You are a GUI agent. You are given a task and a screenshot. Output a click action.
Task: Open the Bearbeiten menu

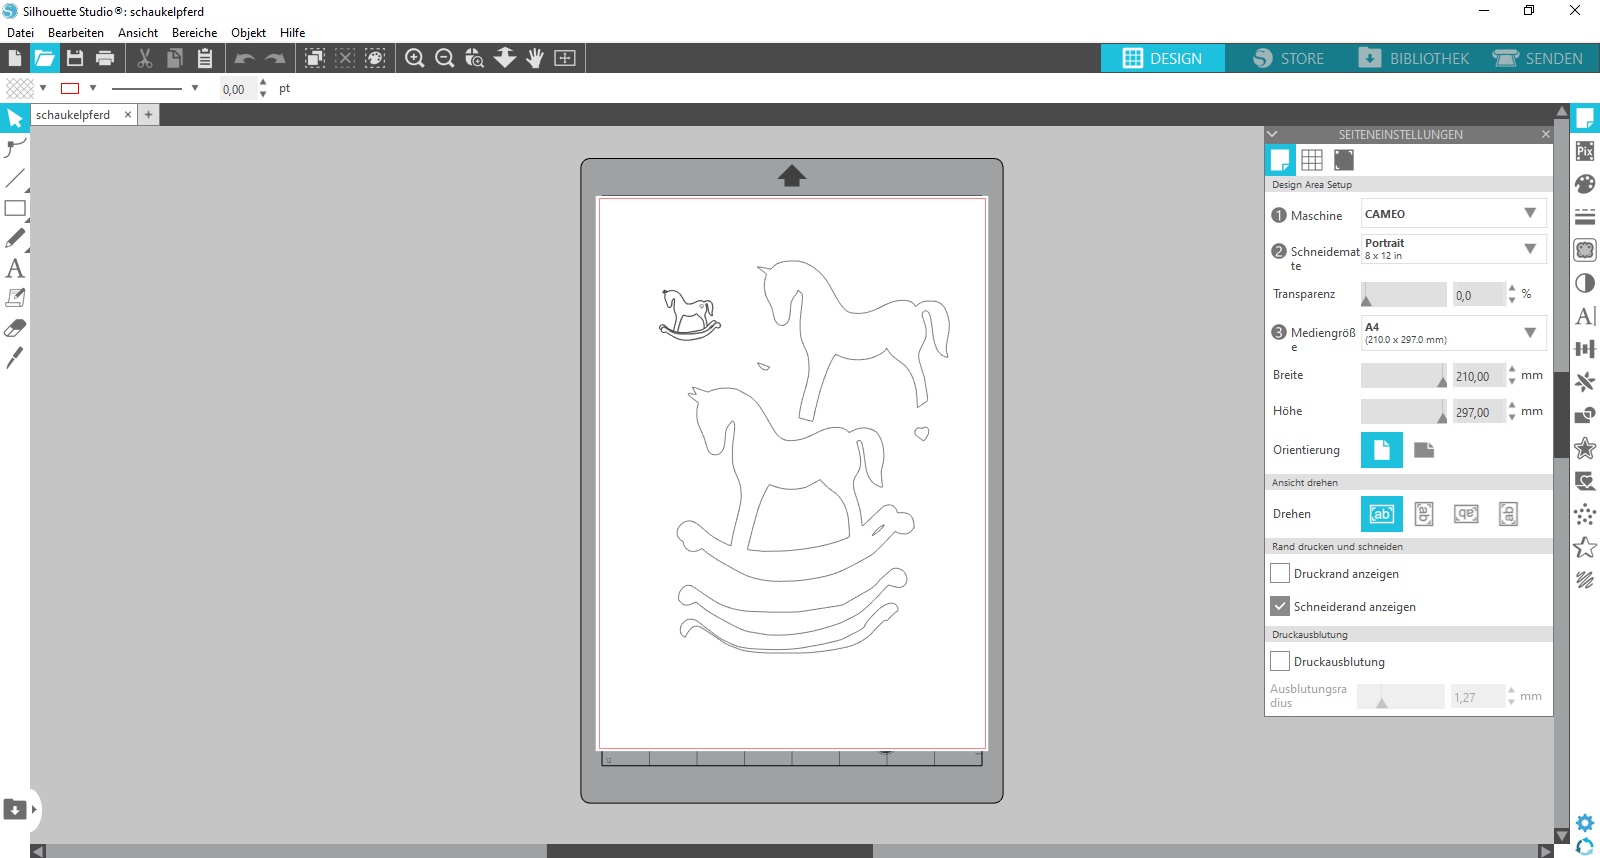click(76, 32)
